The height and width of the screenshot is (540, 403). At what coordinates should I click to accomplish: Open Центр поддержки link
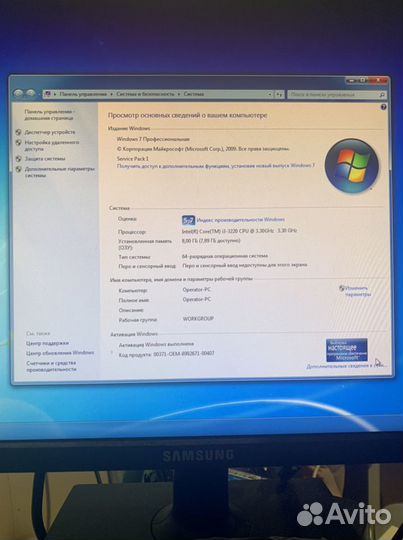(x=47, y=343)
